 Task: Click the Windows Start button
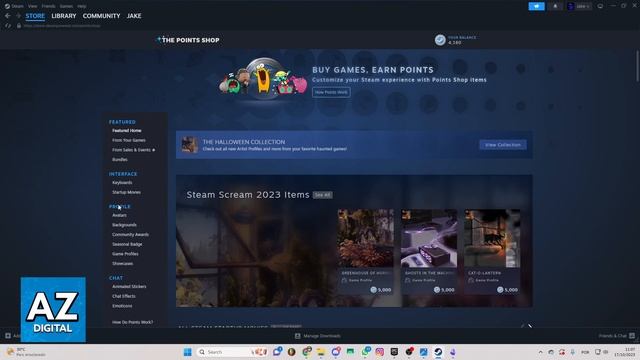tap(187, 352)
